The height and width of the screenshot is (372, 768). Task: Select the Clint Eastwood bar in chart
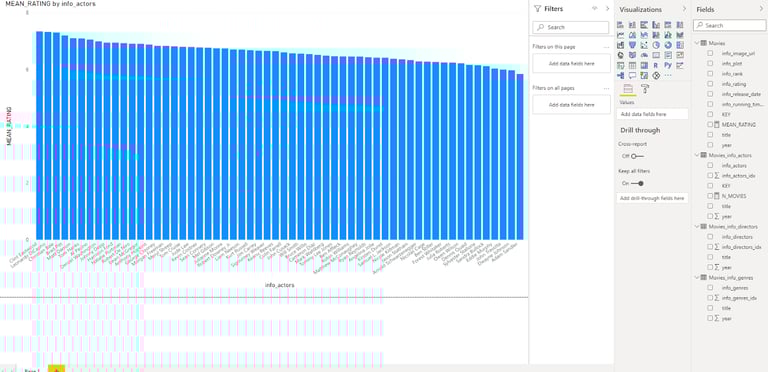tap(40, 136)
